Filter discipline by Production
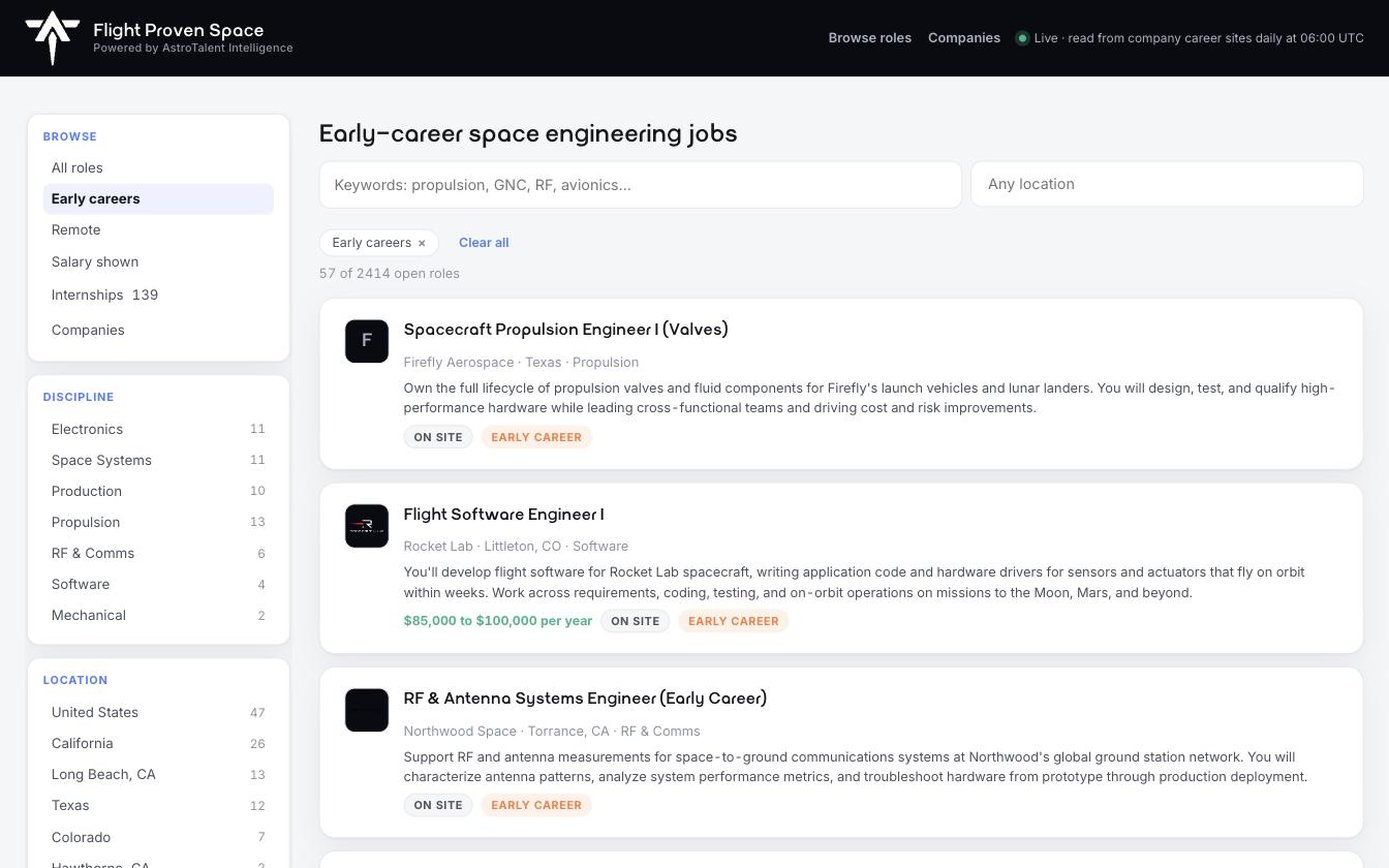The height and width of the screenshot is (868, 1389). (x=158, y=491)
